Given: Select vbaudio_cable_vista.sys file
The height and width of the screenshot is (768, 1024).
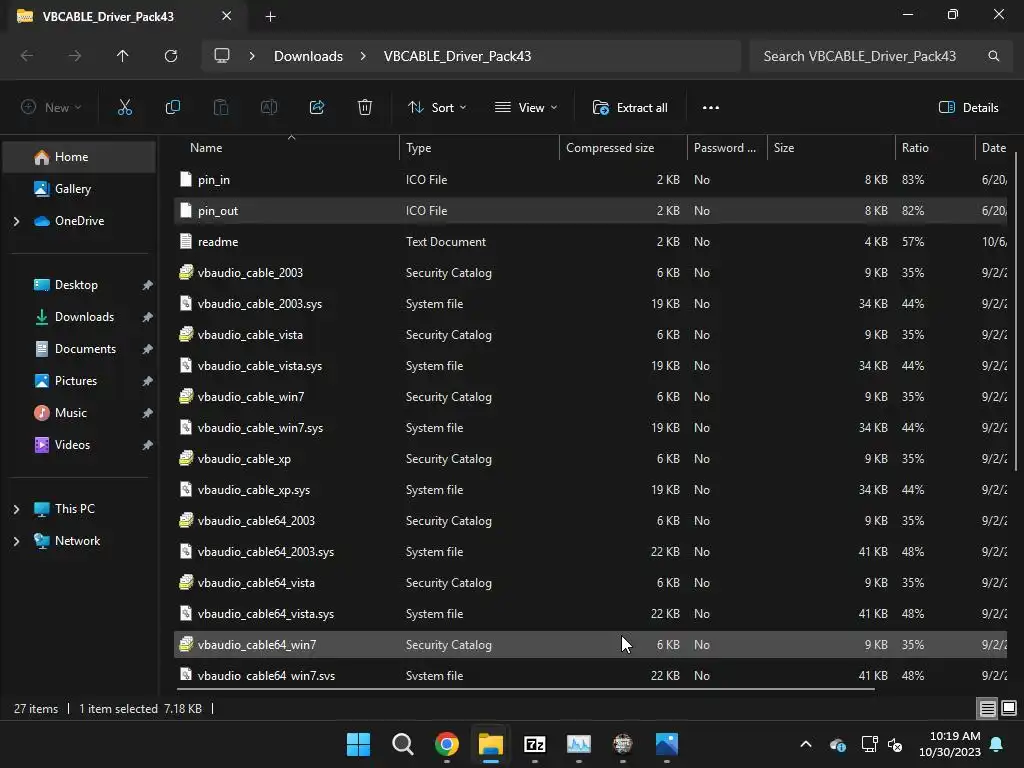Looking at the screenshot, I should point(591,366).
